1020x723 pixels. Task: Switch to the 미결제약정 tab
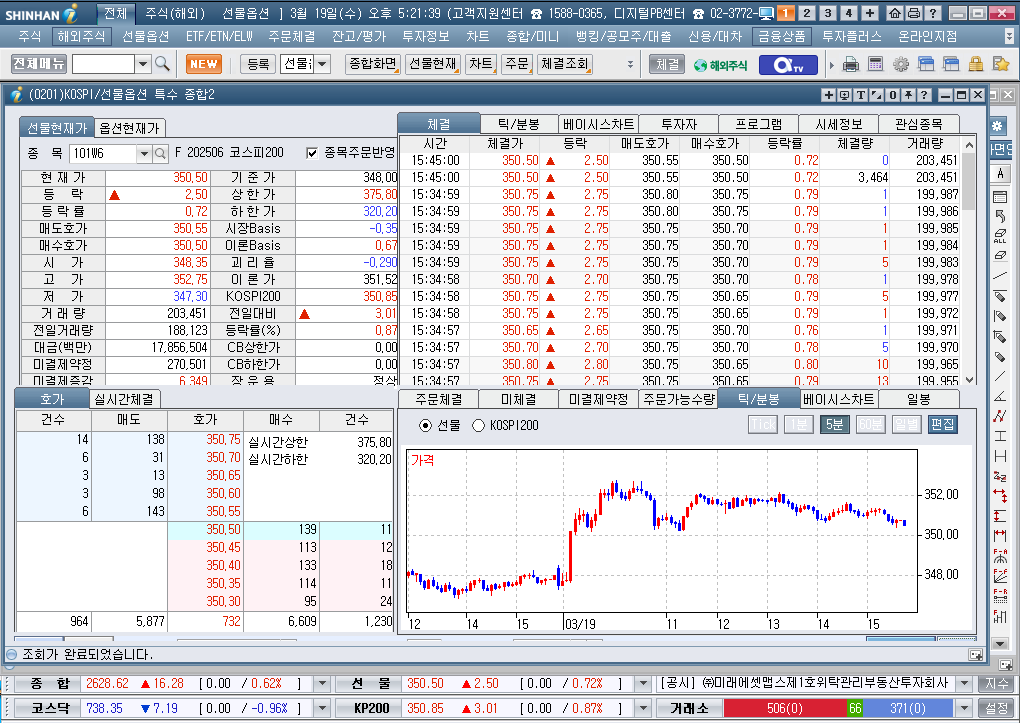pyautogui.click(x=598, y=399)
